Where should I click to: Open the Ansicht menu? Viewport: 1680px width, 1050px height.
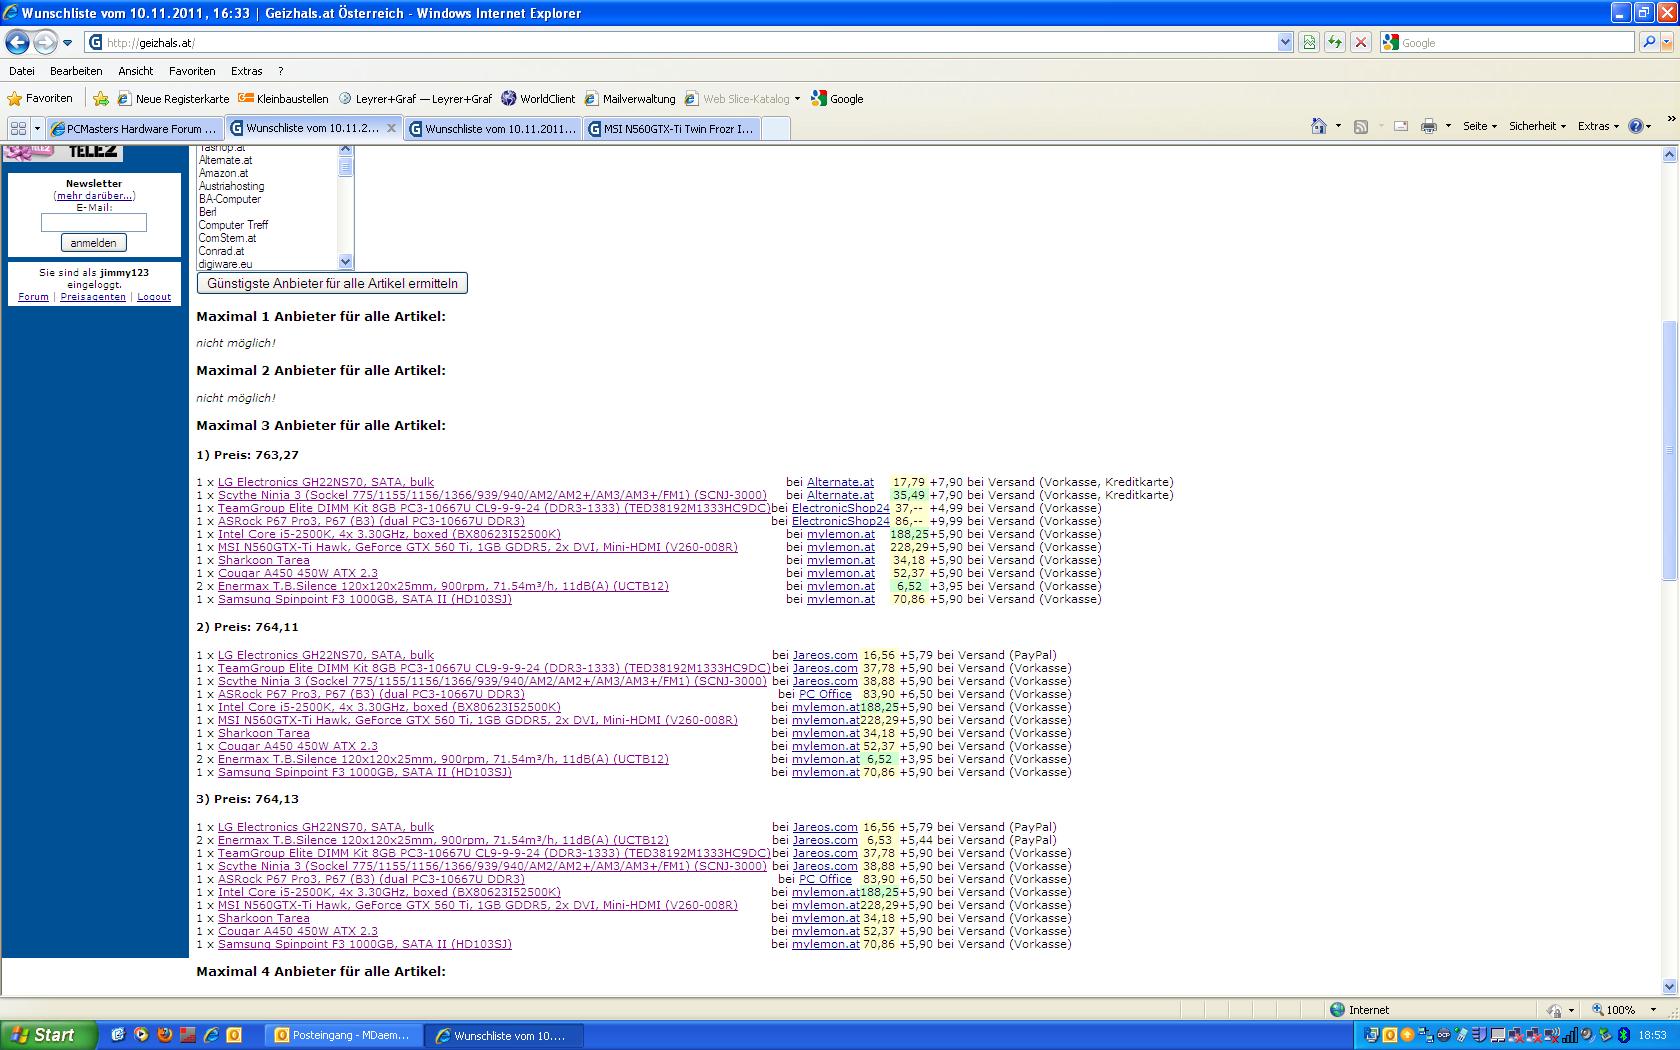tap(135, 71)
